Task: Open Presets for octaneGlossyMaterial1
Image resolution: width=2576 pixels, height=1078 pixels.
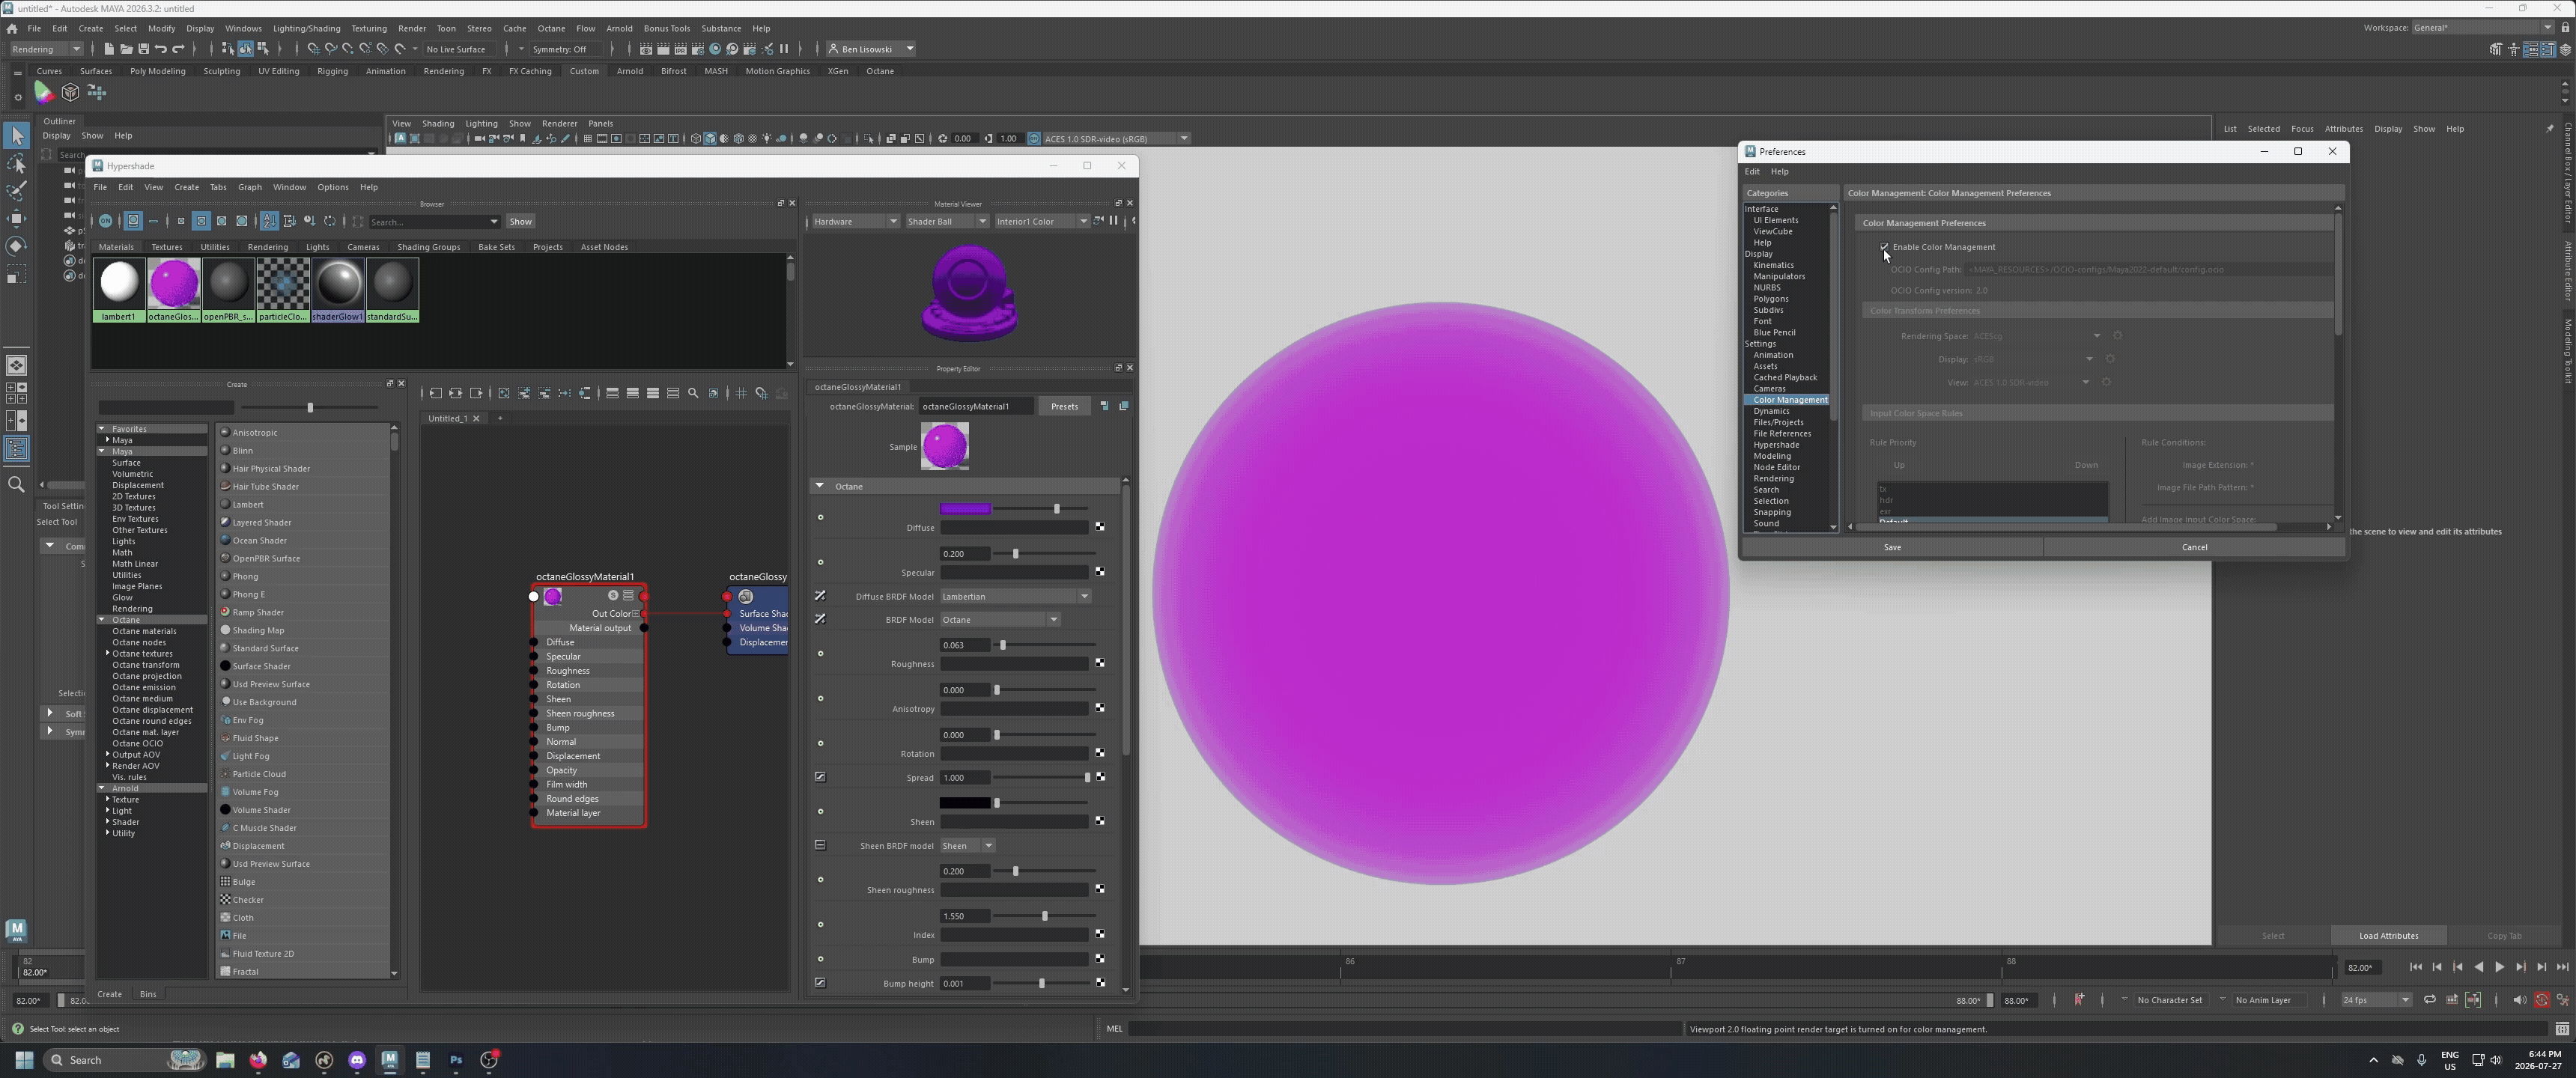Action: tap(1064, 406)
